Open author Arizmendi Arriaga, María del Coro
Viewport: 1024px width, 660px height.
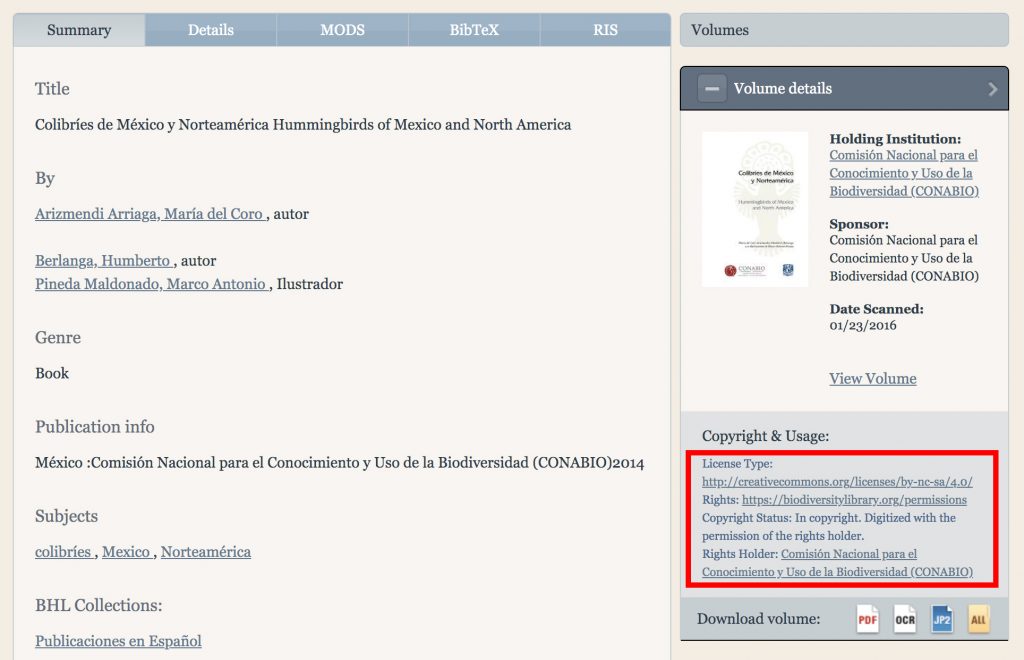pyautogui.click(x=150, y=214)
